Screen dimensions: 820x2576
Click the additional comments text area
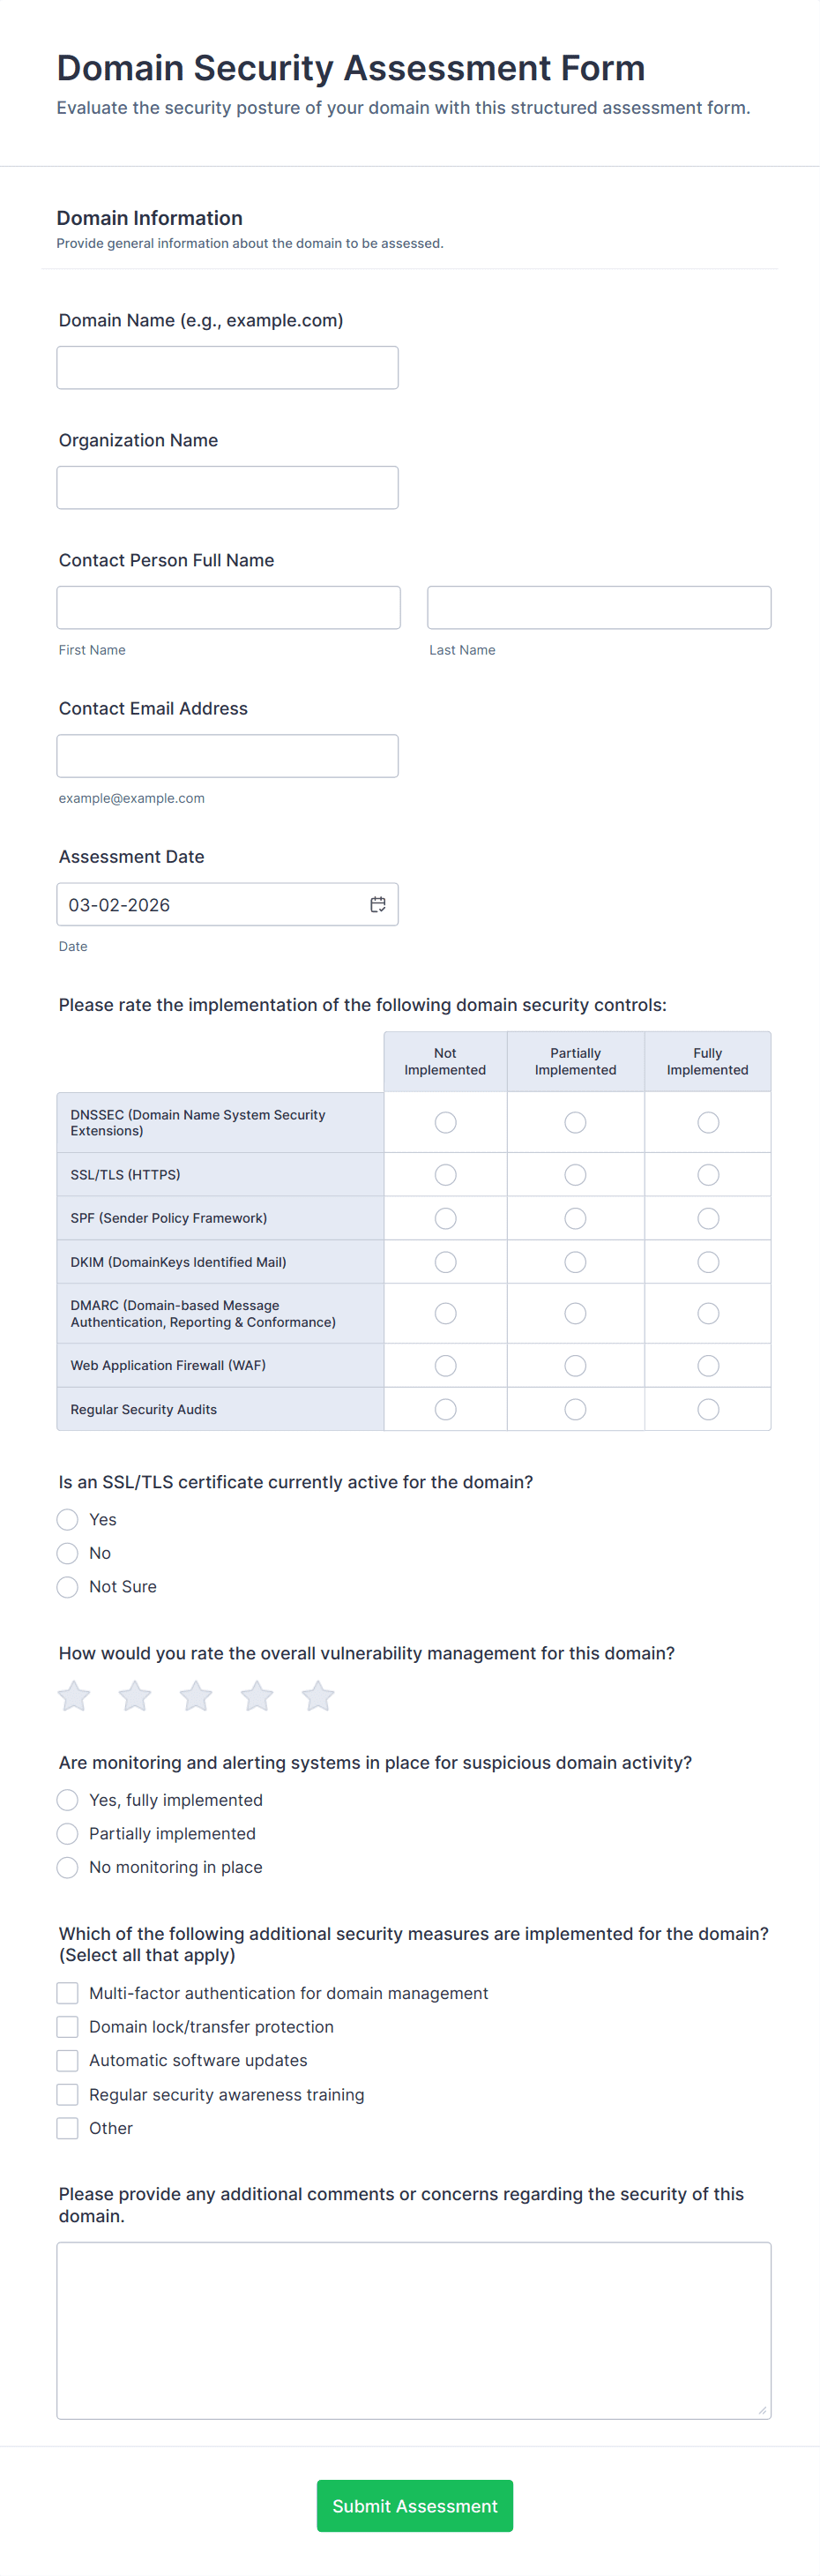[x=414, y=2330]
